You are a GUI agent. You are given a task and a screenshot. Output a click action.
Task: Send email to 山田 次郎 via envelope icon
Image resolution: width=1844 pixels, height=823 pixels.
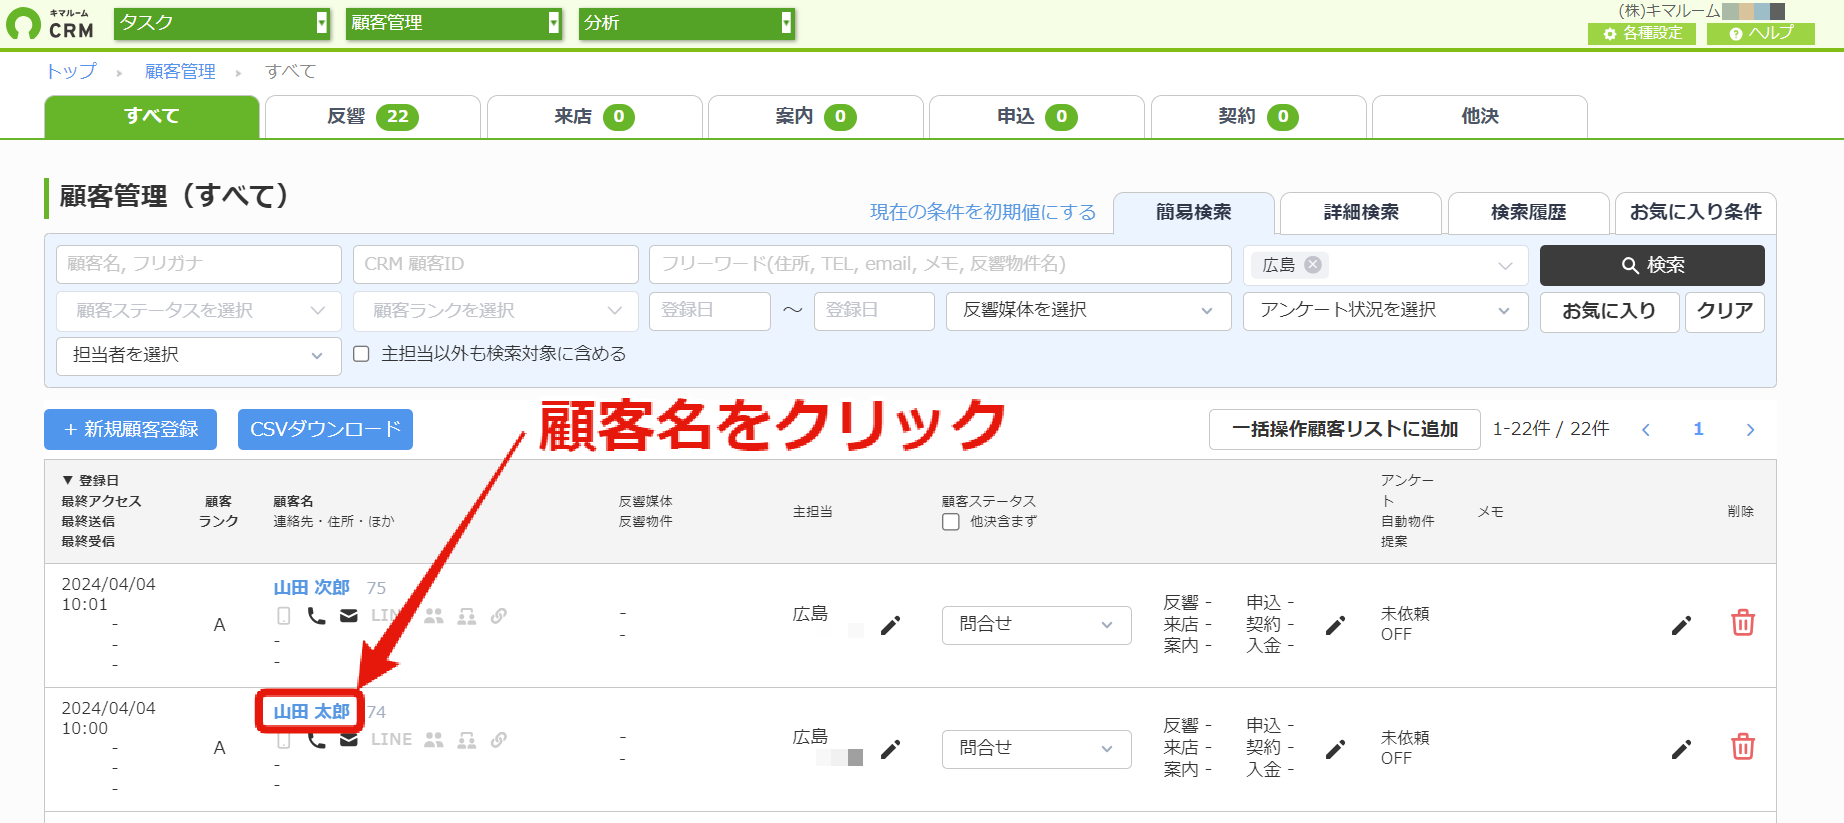point(349,616)
